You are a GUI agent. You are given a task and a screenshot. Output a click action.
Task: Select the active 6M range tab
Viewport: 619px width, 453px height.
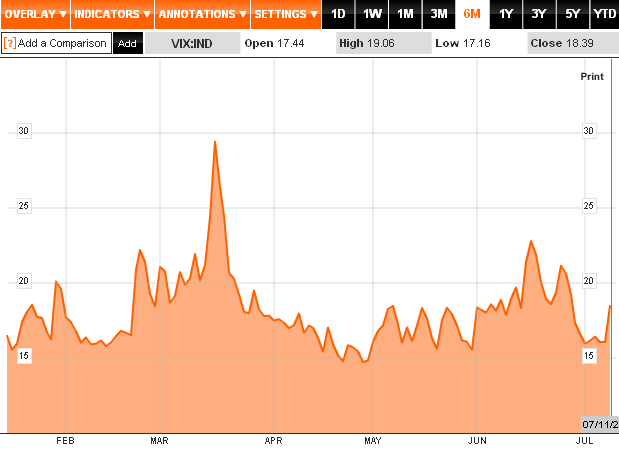tap(472, 14)
